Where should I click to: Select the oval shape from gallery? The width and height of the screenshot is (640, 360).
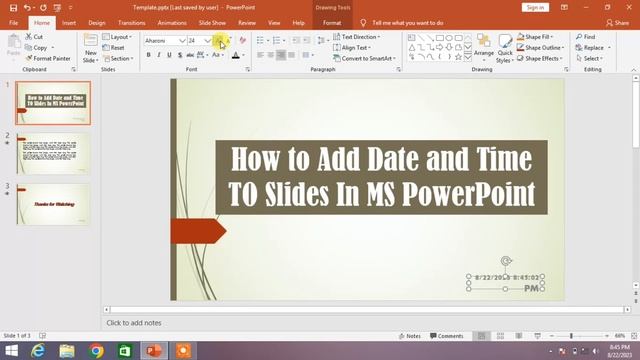pyautogui.click(x=449, y=38)
